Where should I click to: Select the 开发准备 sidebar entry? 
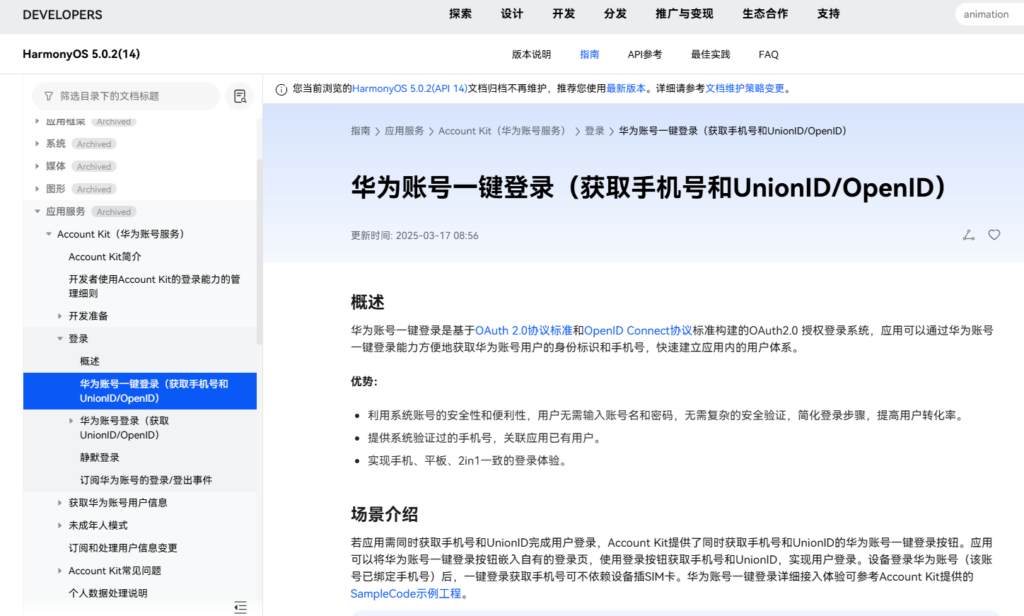[x=88, y=313]
